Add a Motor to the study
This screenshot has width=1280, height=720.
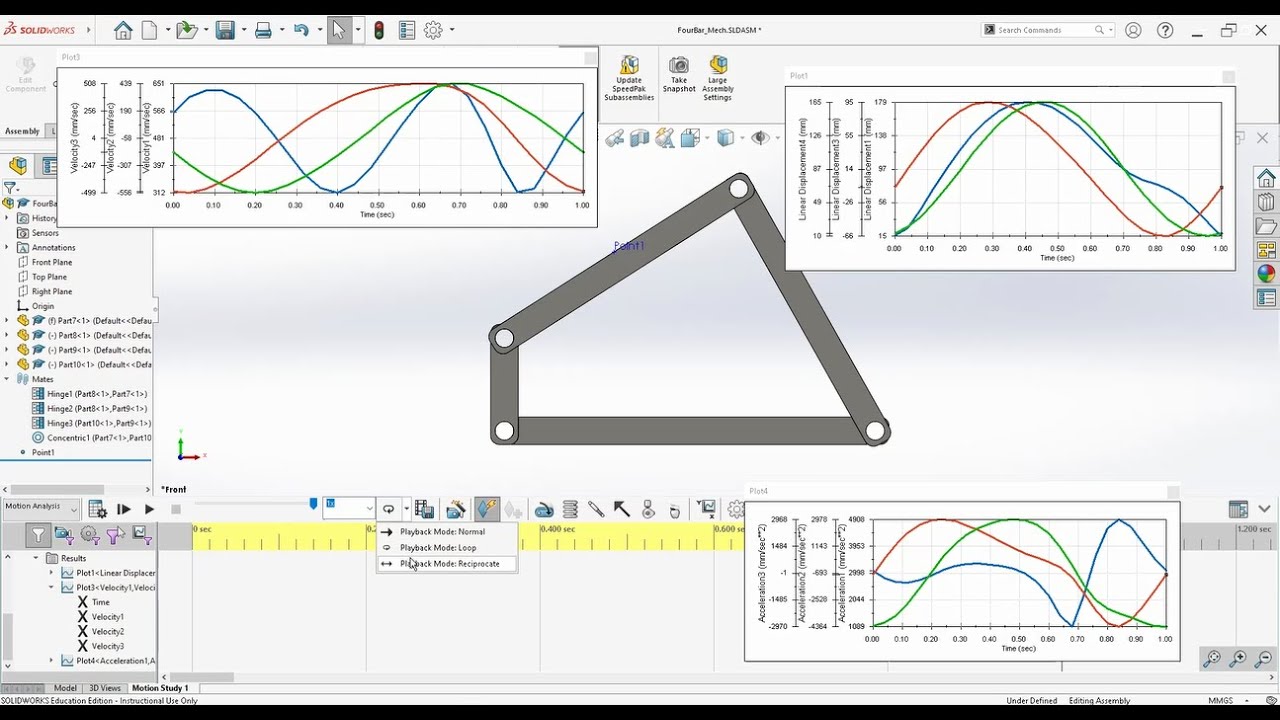coord(543,509)
